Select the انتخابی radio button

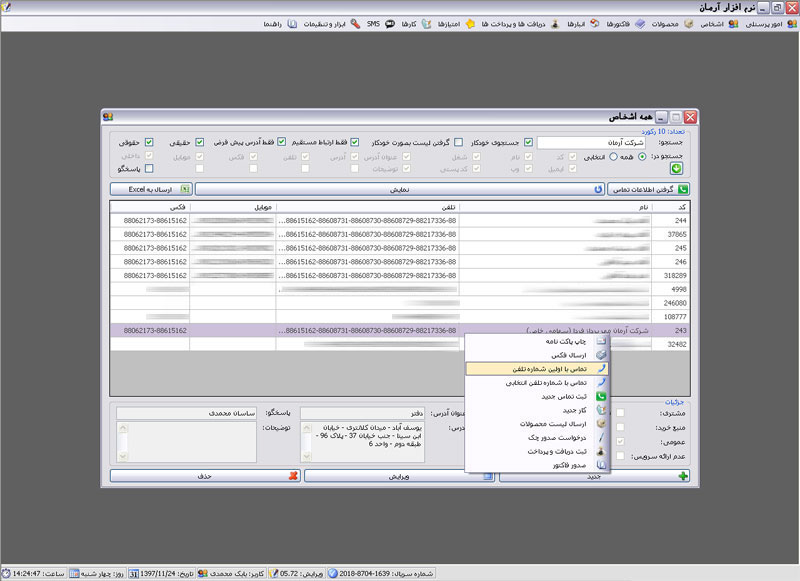613,157
